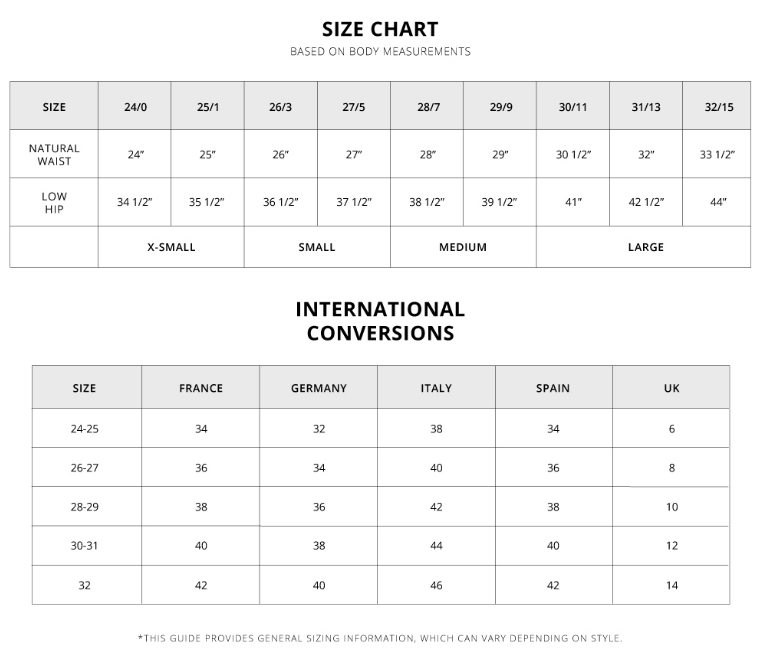Viewport: 757px width, 651px height.
Task: Select the GERMANY column header
Action: 319,388
